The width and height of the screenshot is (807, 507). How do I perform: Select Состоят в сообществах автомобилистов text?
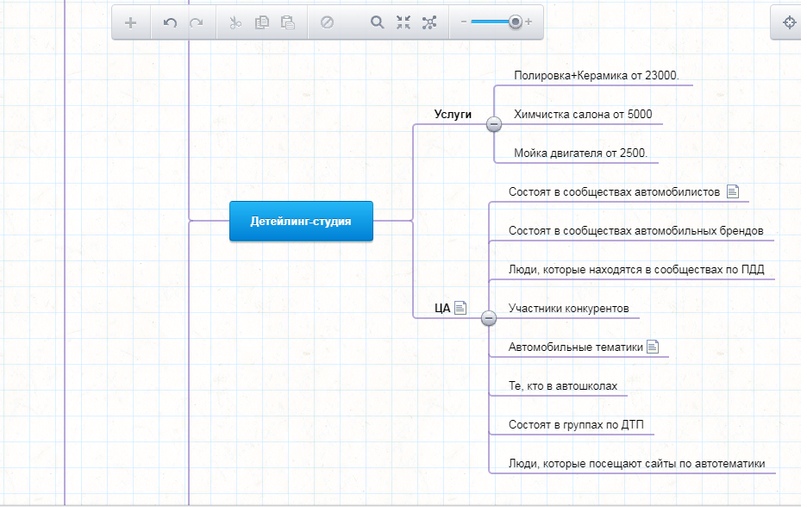tap(614, 192)
